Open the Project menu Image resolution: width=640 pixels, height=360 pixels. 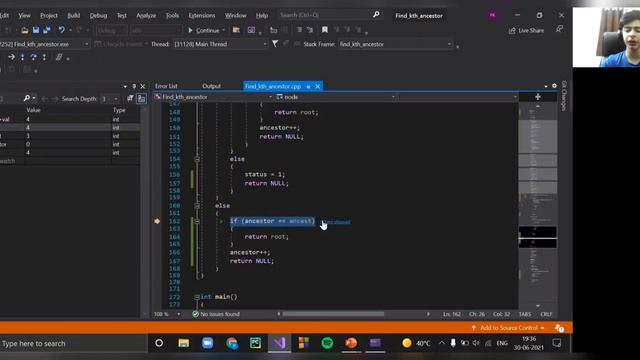coord(49,15)
